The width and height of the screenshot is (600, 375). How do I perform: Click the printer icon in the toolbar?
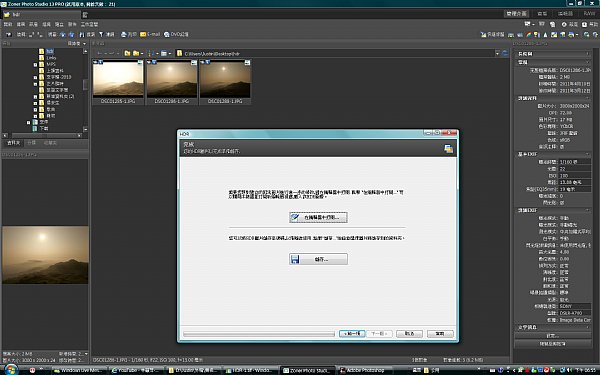coord(124,34)
